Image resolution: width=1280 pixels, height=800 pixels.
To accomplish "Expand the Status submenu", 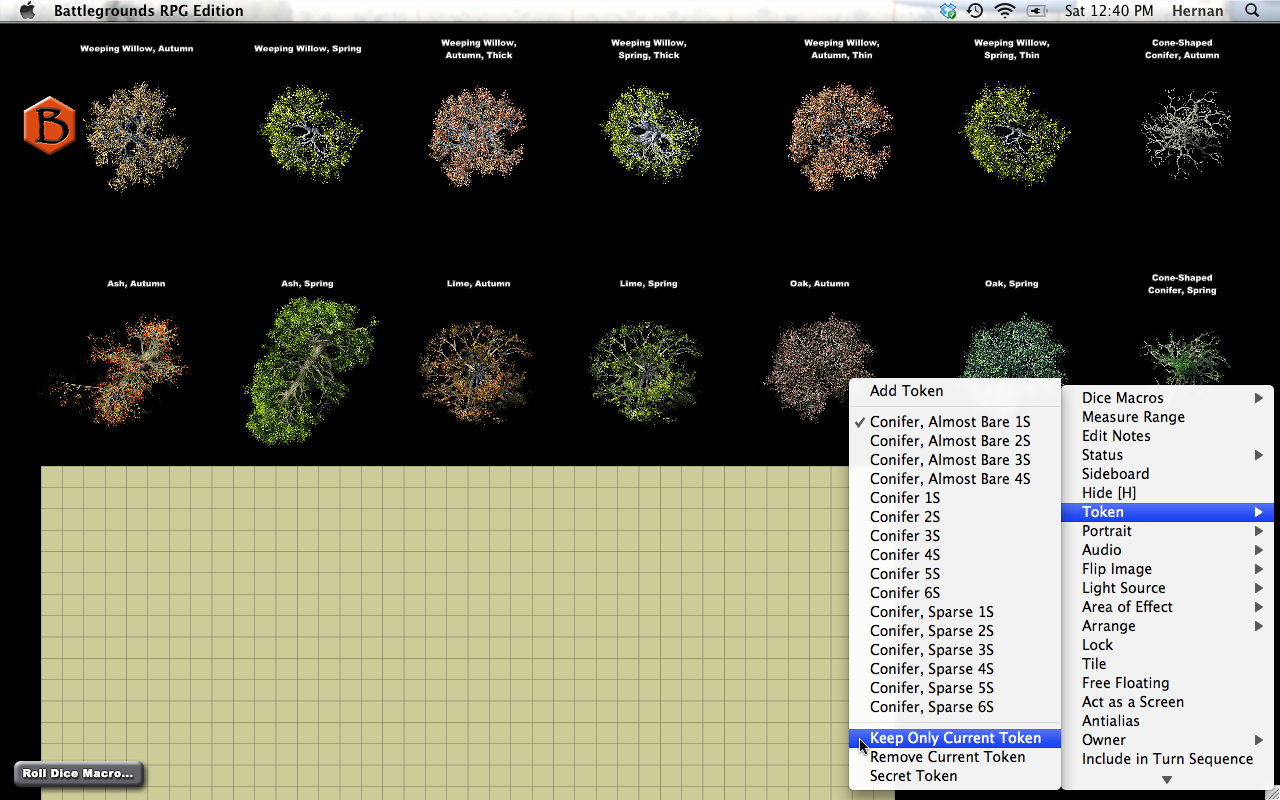I will coord(1167,455).
